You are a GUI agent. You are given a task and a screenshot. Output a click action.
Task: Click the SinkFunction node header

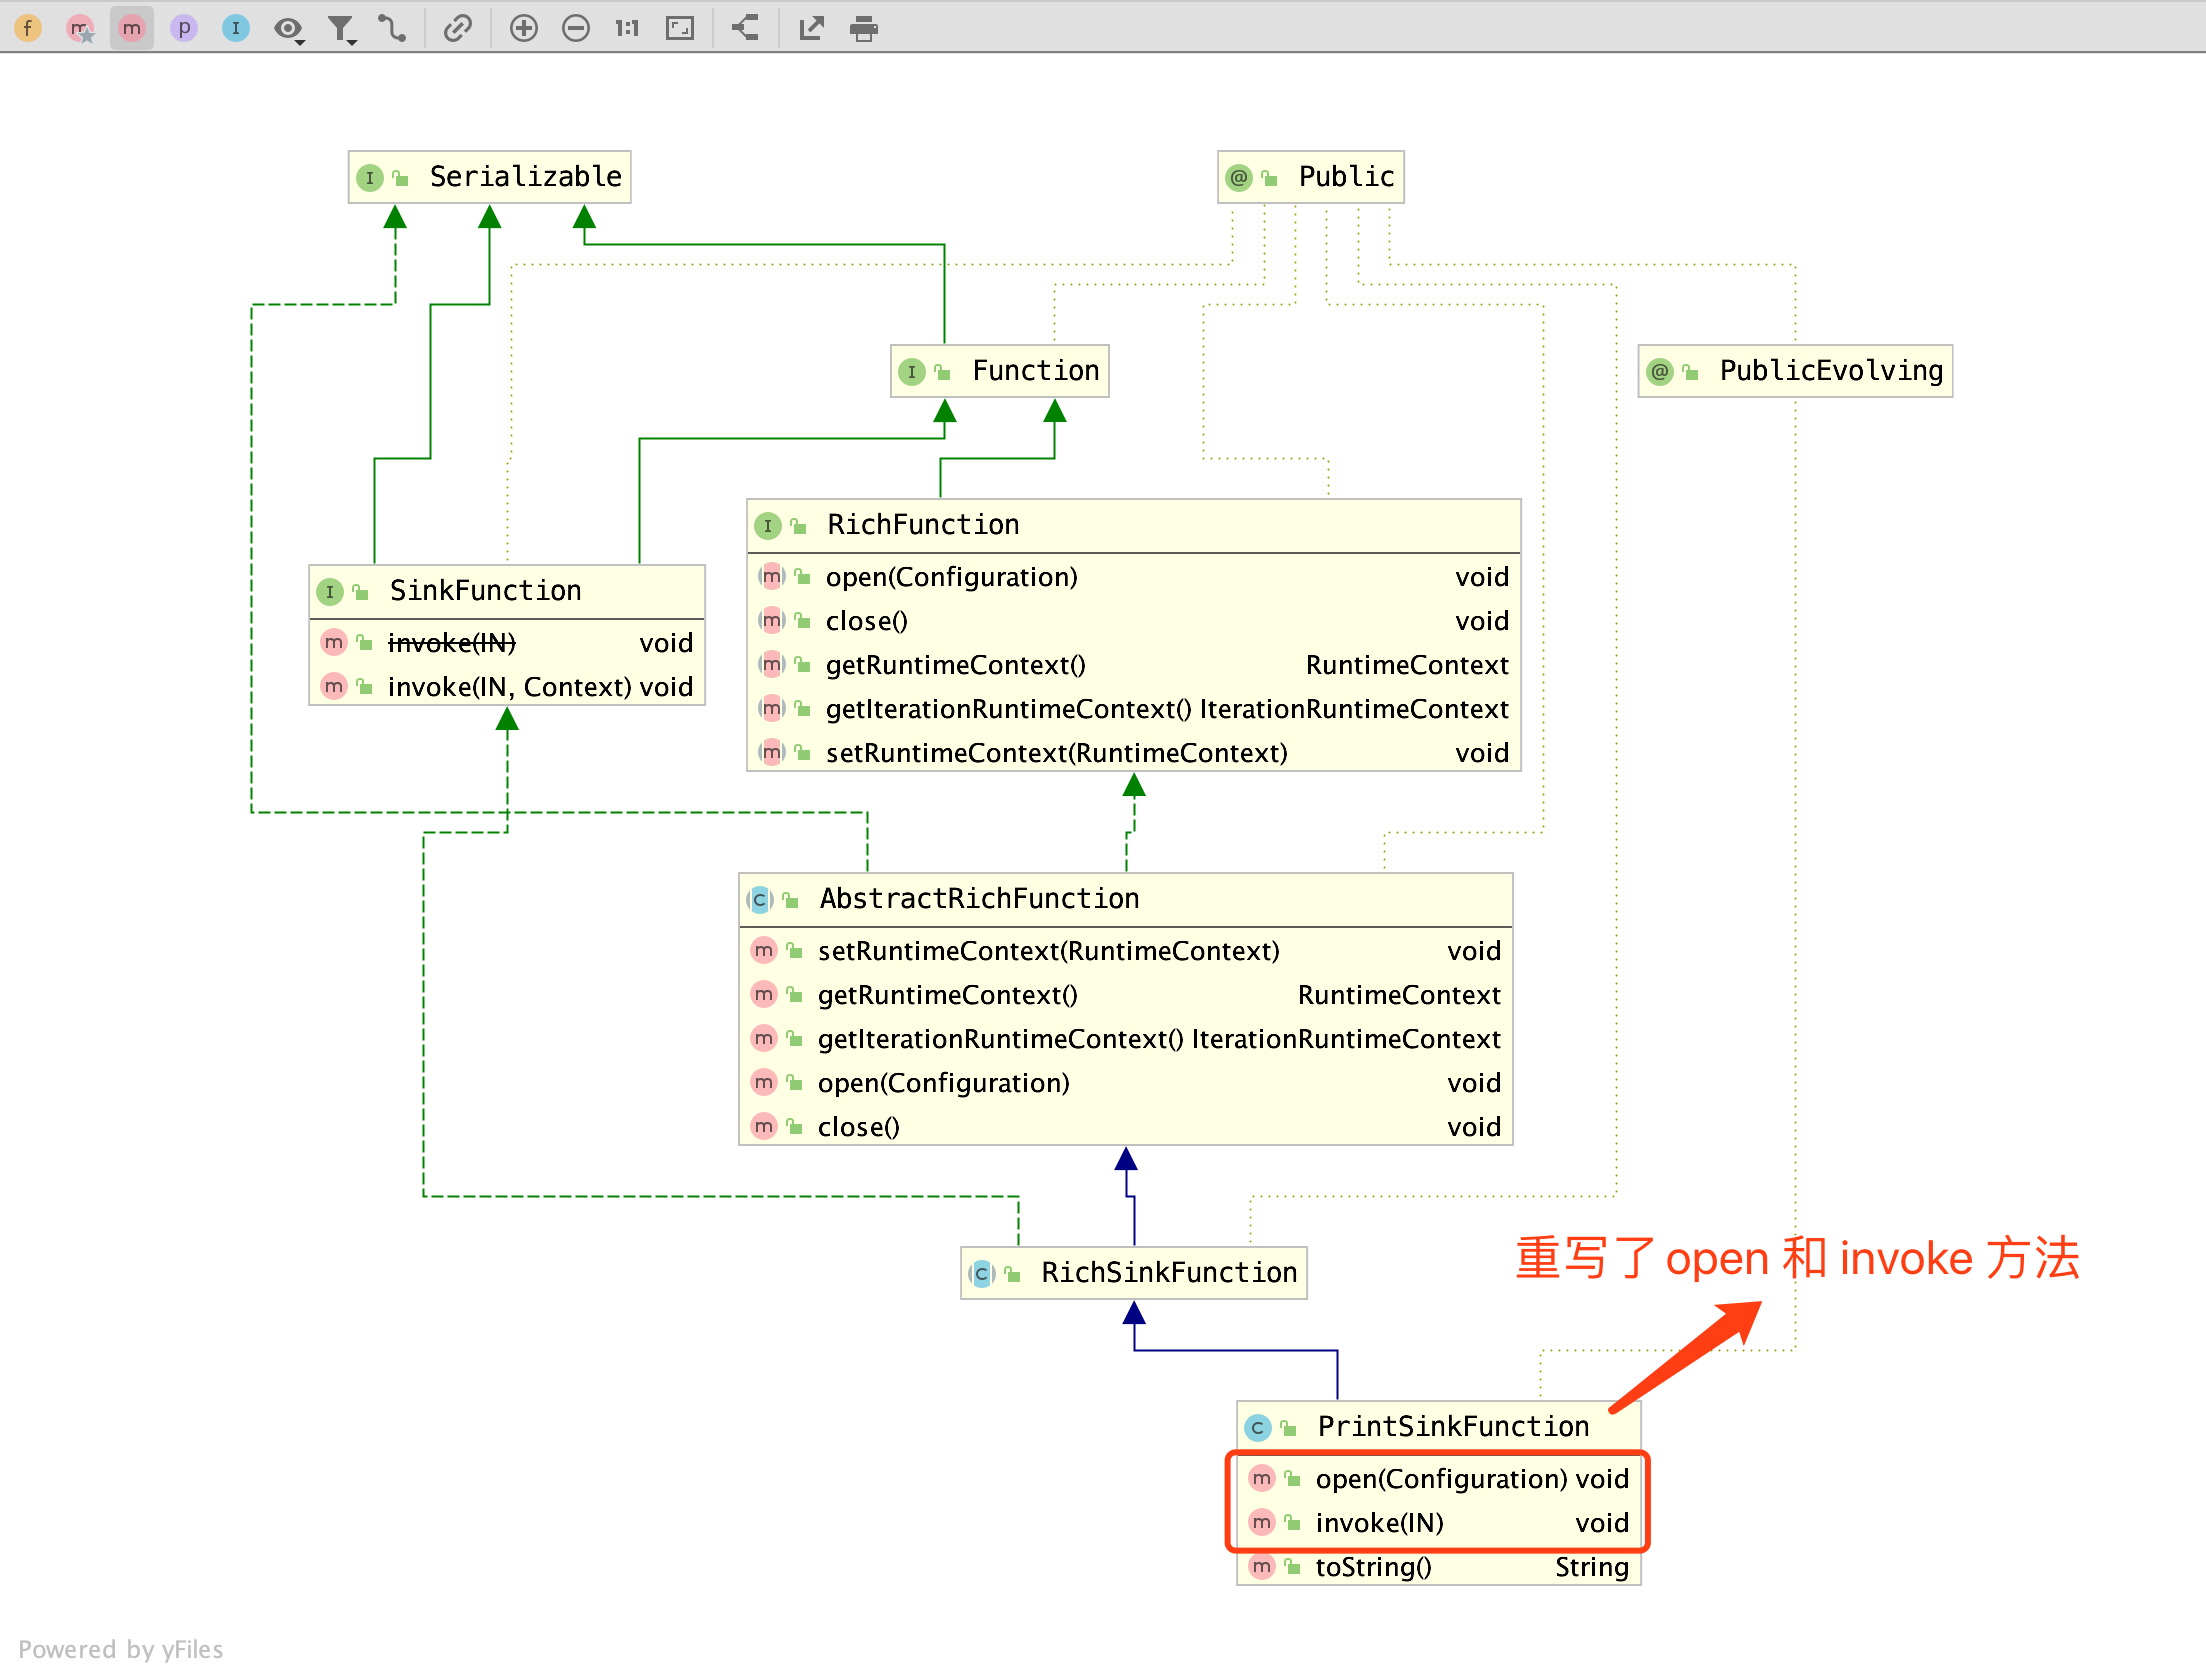[507, 591]
